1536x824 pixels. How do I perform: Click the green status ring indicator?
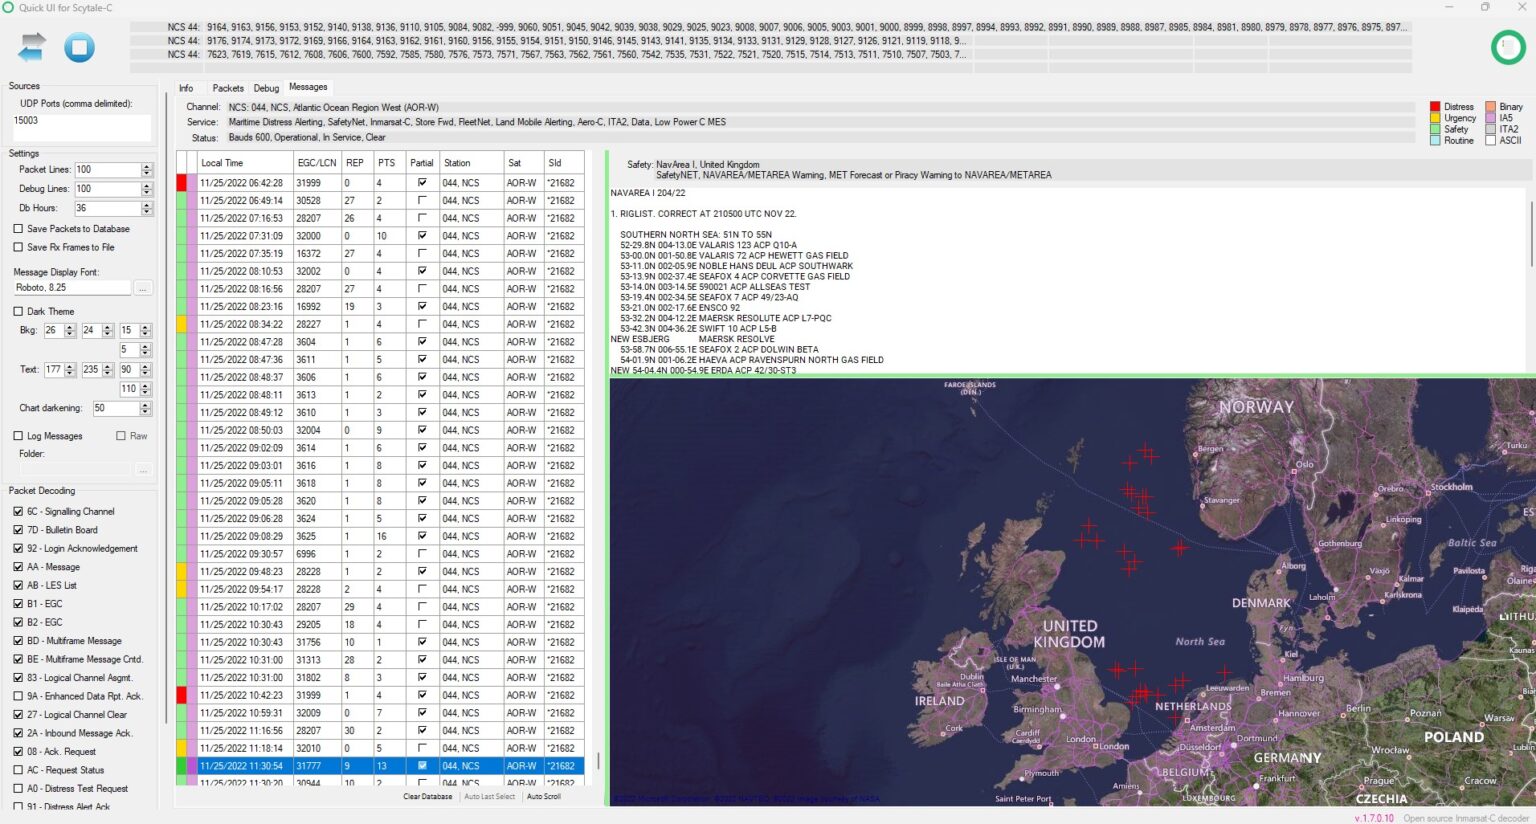point(1508,46)
